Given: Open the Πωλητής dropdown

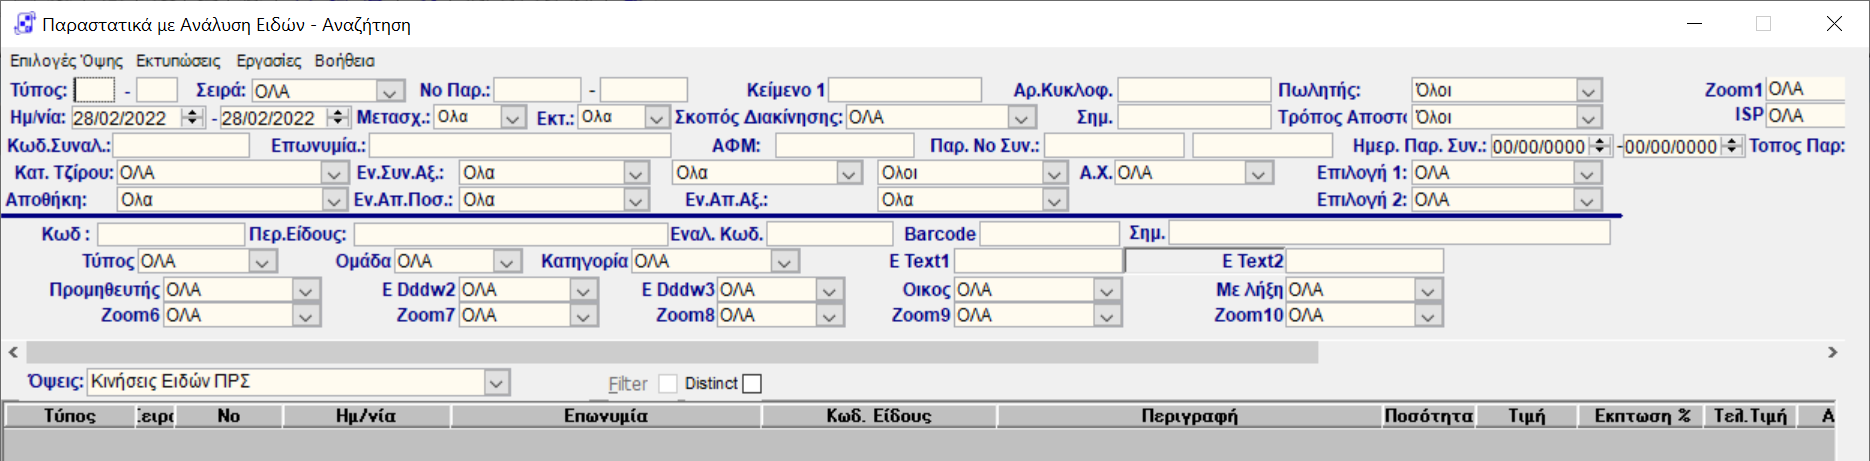Looking at the screenshot, I should point(1588,91).
